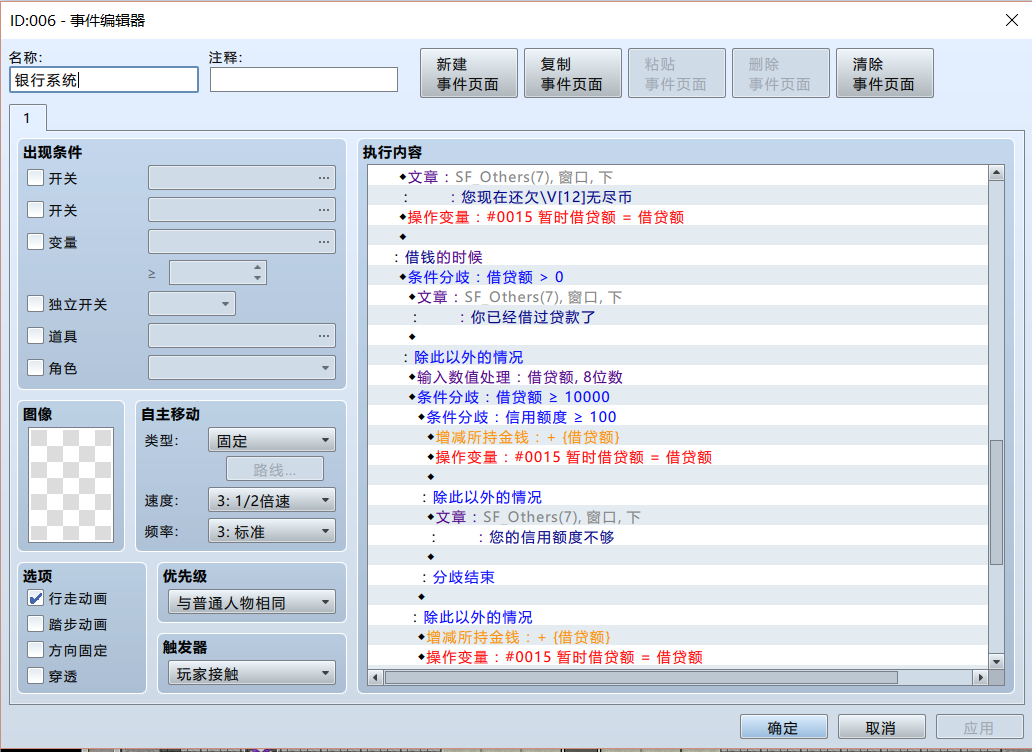The height and width of the screenshot is (752, 1032).
Task: Select event page tab 1
Action: point(27,118)
